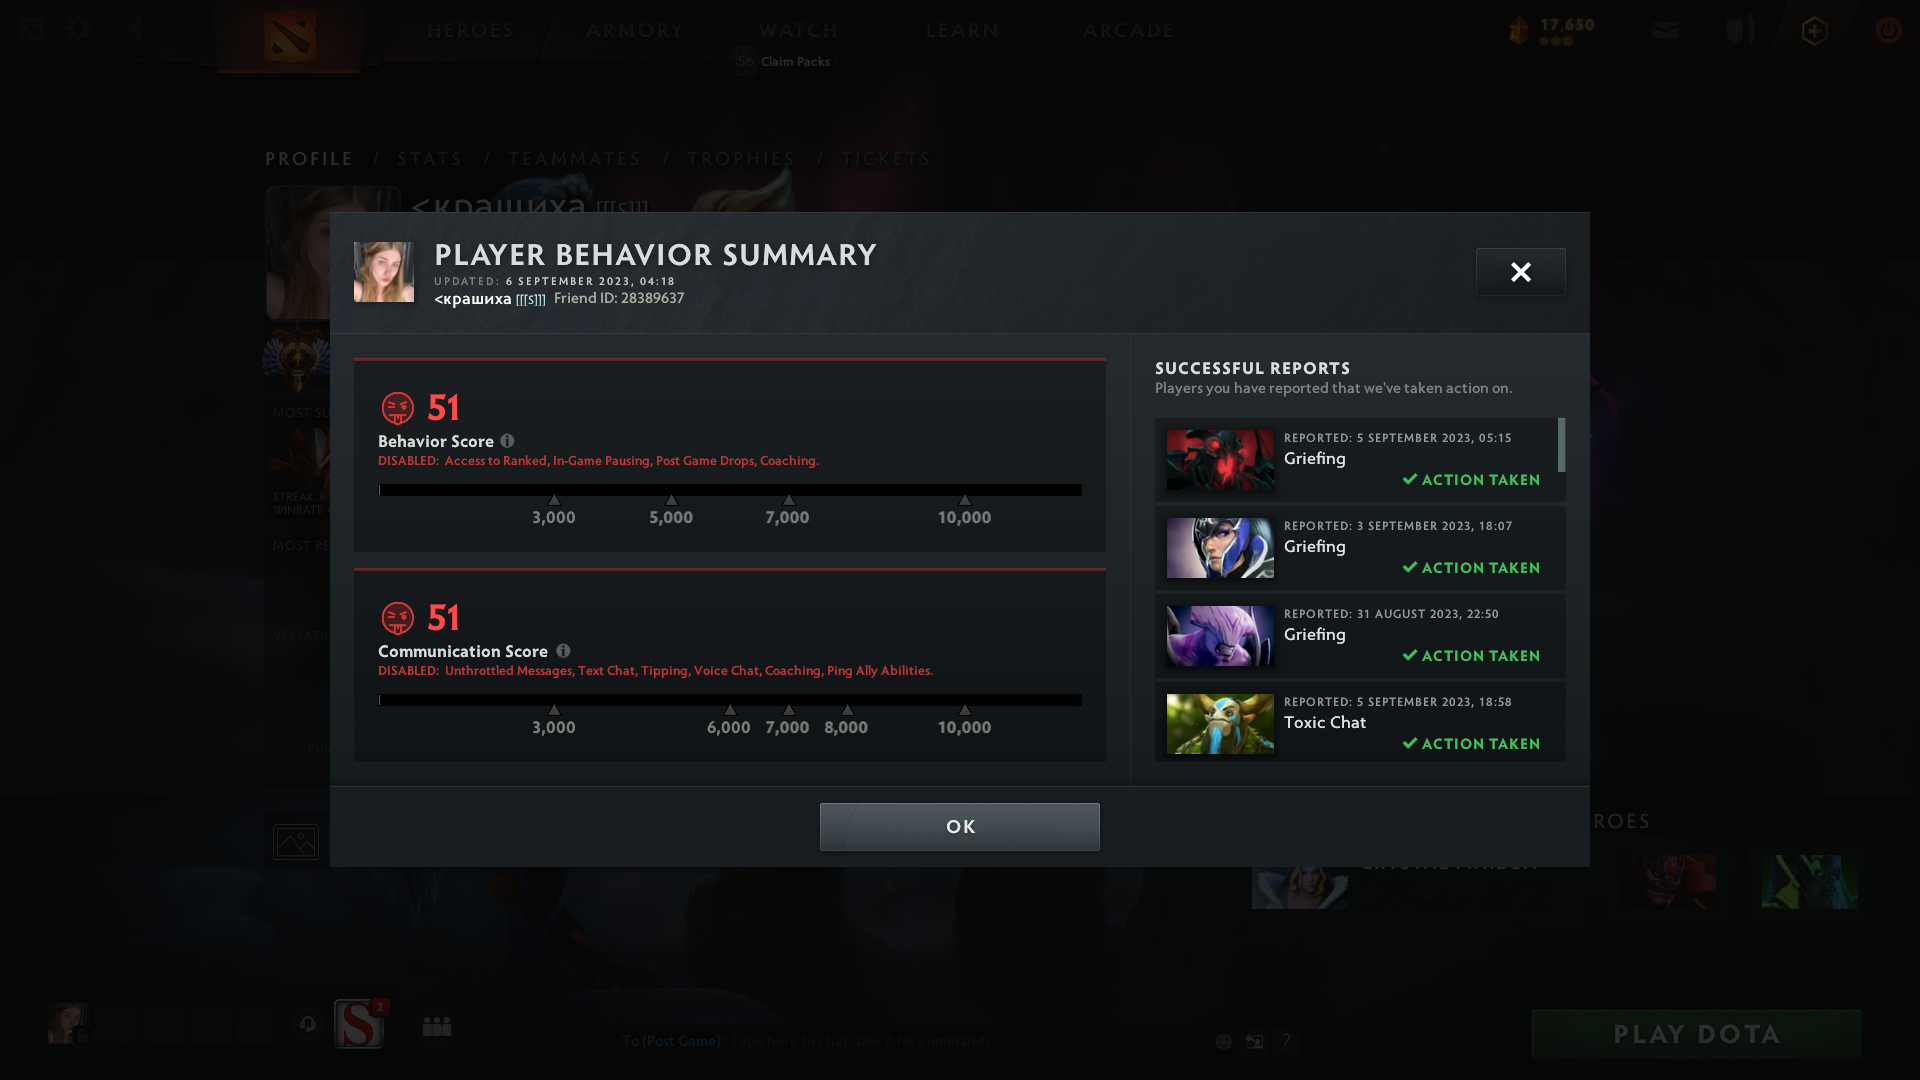Switch to the Stats profile tab
Viewport: 1920px width, 1080px height.
pyautogui.click(x=430, y=159)
